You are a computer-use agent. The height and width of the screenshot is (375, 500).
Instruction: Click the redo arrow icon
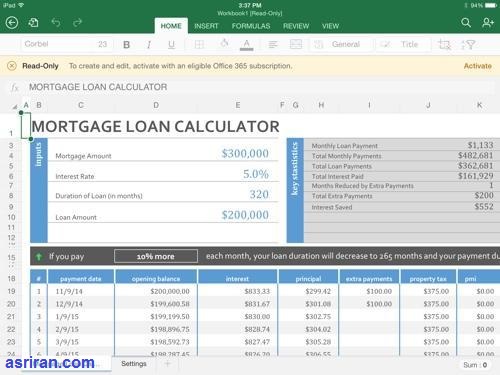tap(77, 23)
